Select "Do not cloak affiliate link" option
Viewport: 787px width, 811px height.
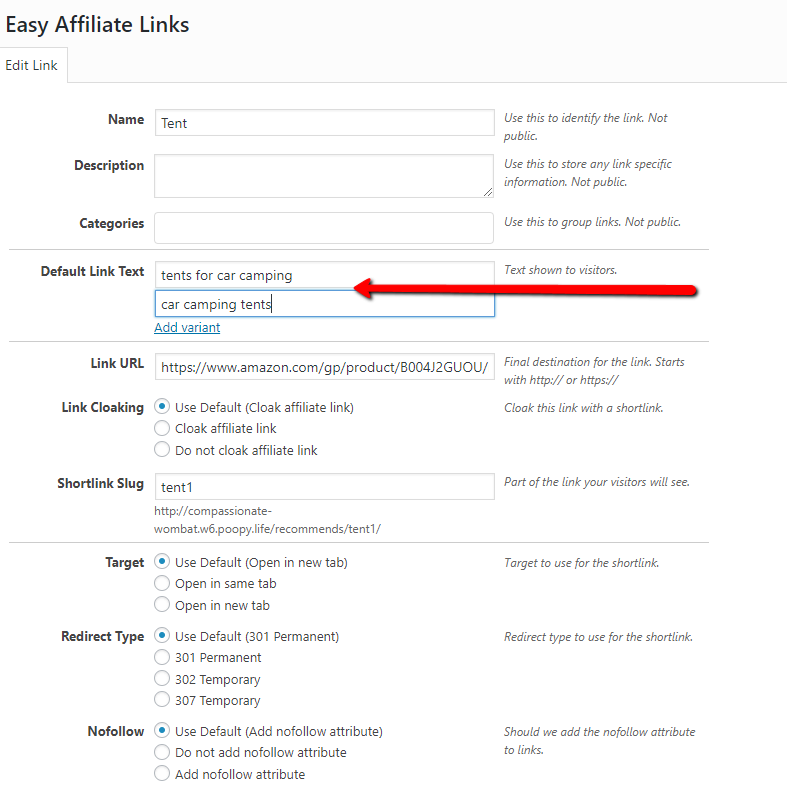click(160, 450)
